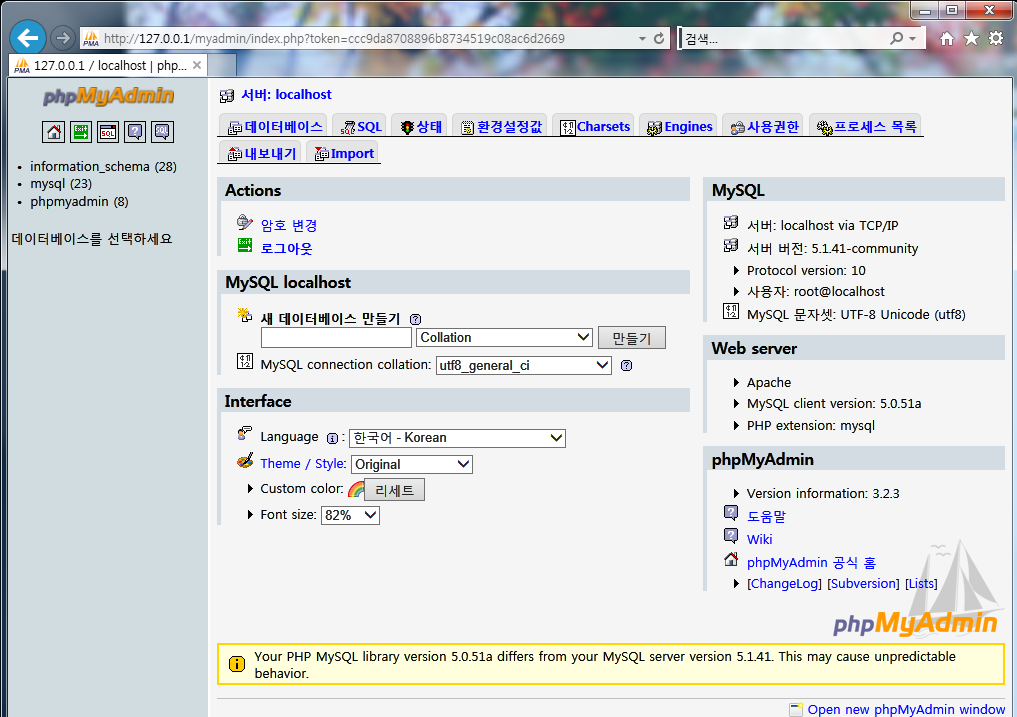The height and width of the screenshot is (717, 1017).
Task: Open the Import tab
Action: click(344, 154)
